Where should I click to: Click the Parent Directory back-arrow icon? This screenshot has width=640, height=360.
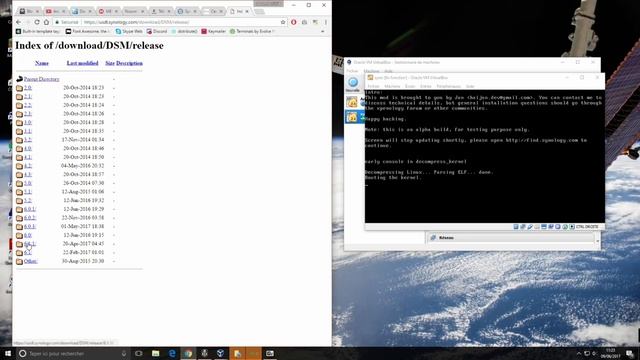19,79
